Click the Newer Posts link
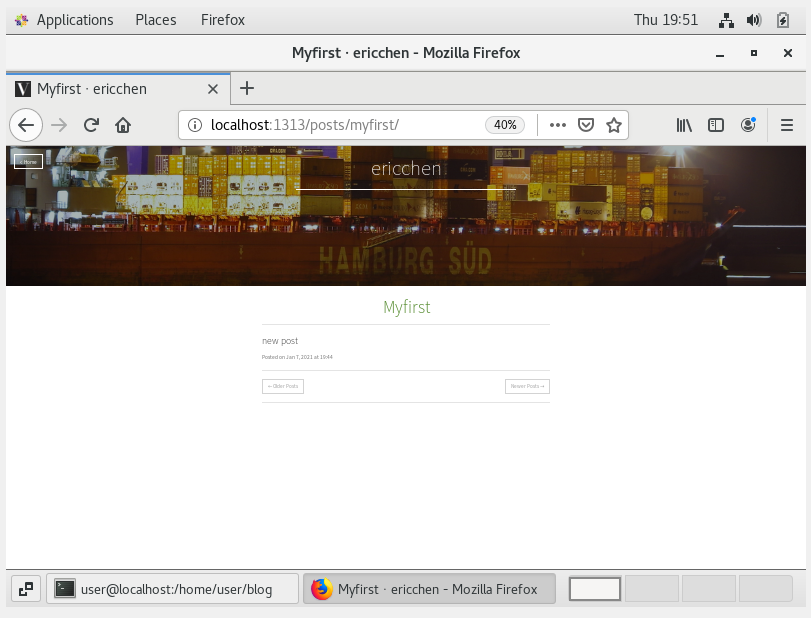 (527, 386)
